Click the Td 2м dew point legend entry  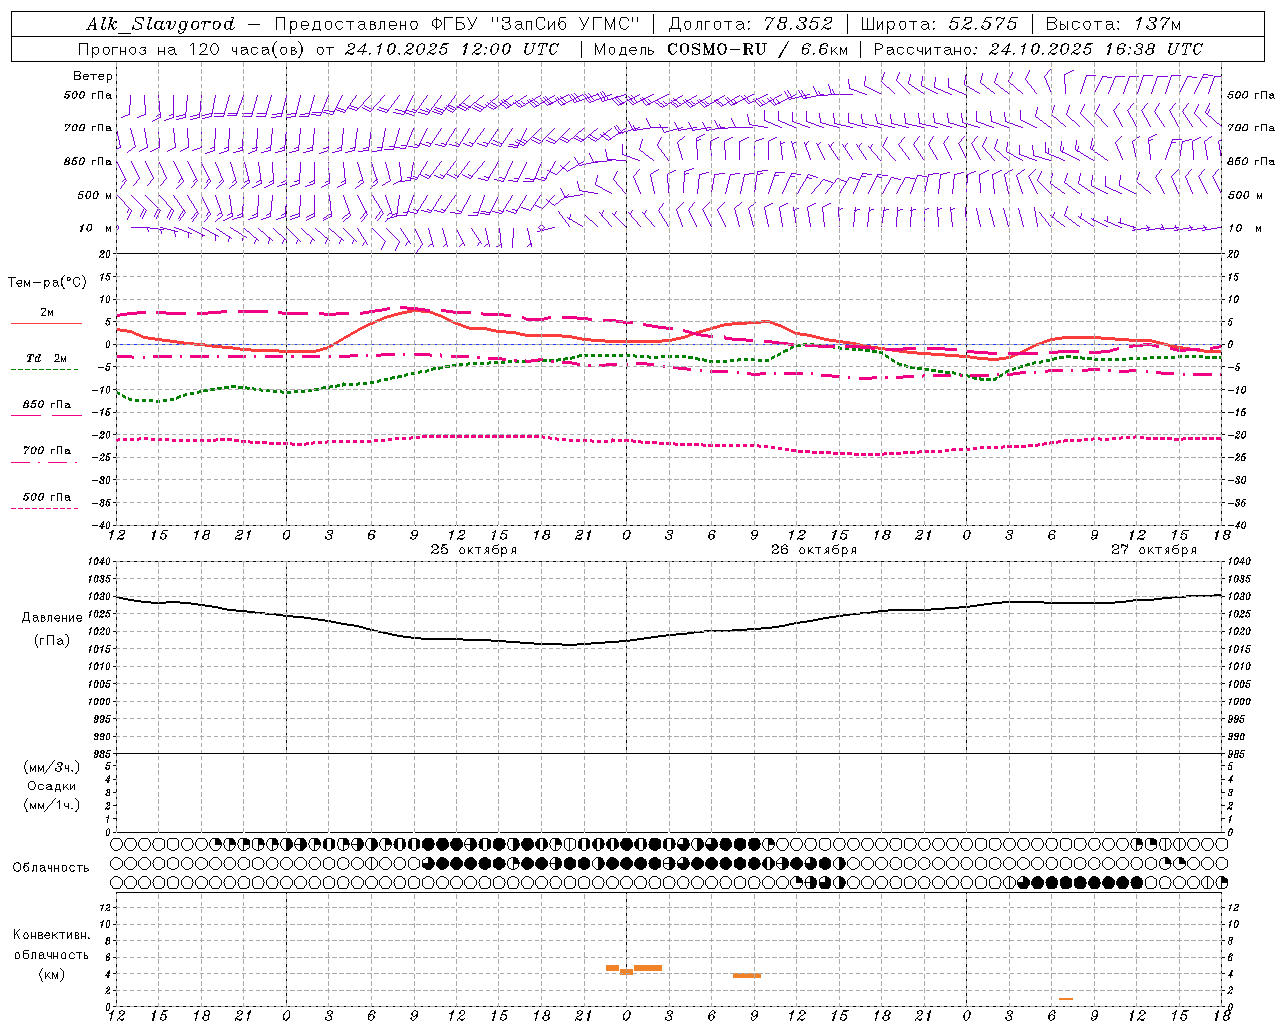[x=47, y=358]
